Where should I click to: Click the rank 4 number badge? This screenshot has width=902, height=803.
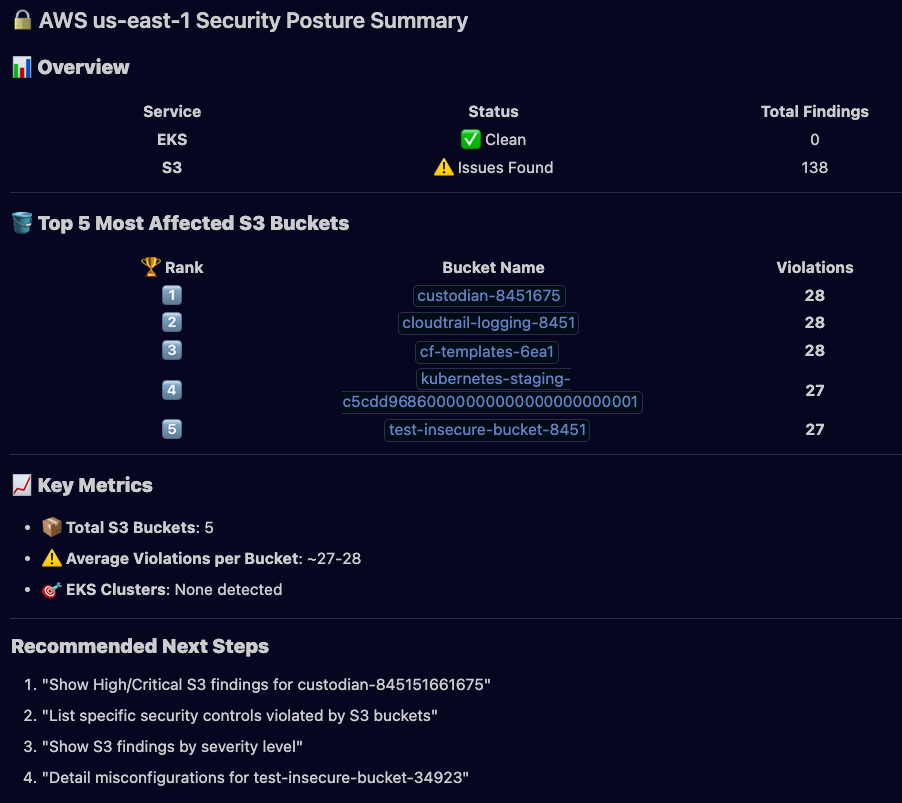coord(171,391)
